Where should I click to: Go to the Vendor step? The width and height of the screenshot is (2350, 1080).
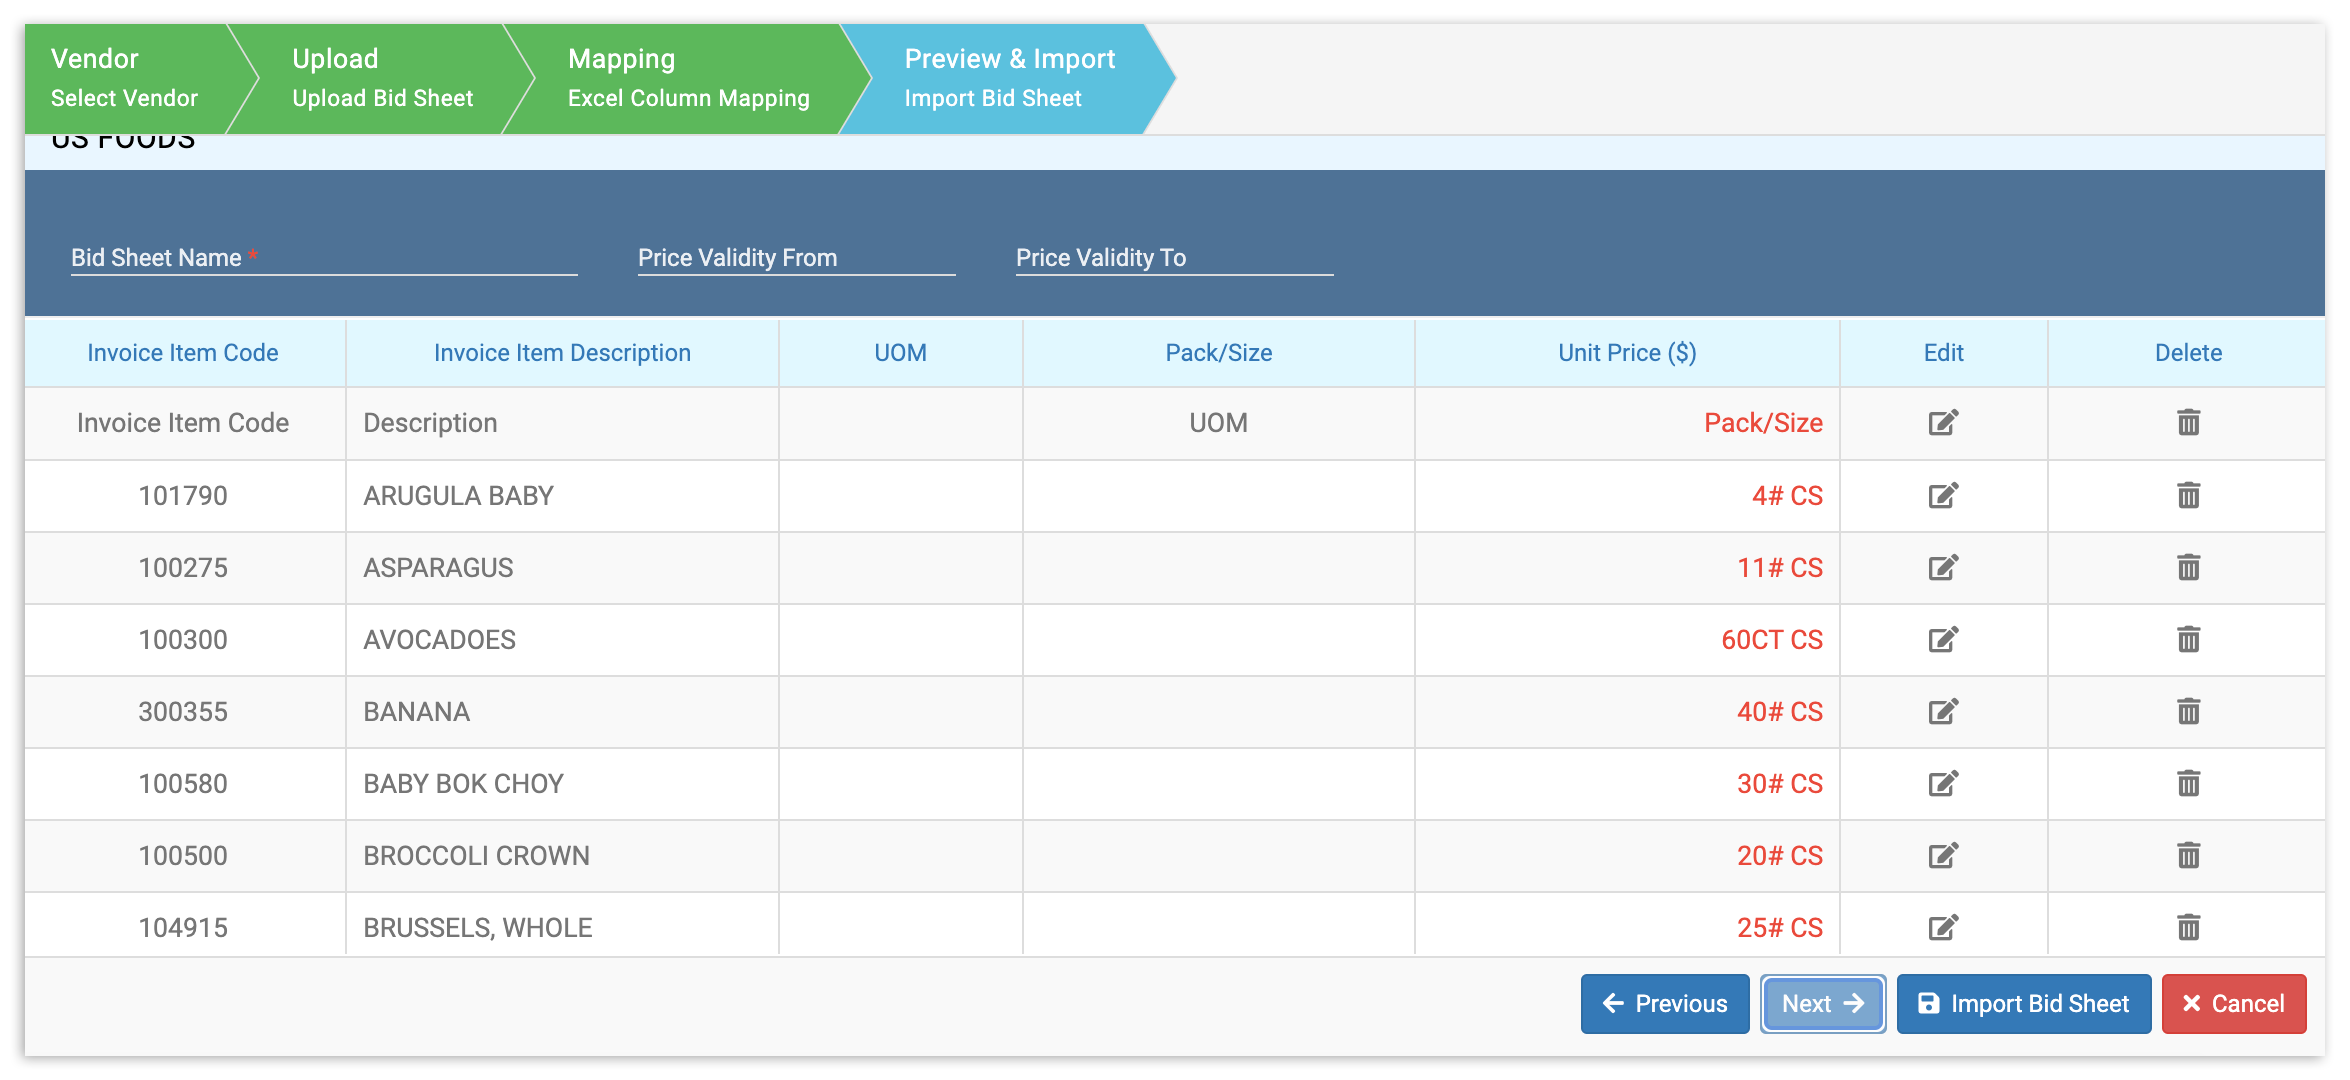coord(125,78)
